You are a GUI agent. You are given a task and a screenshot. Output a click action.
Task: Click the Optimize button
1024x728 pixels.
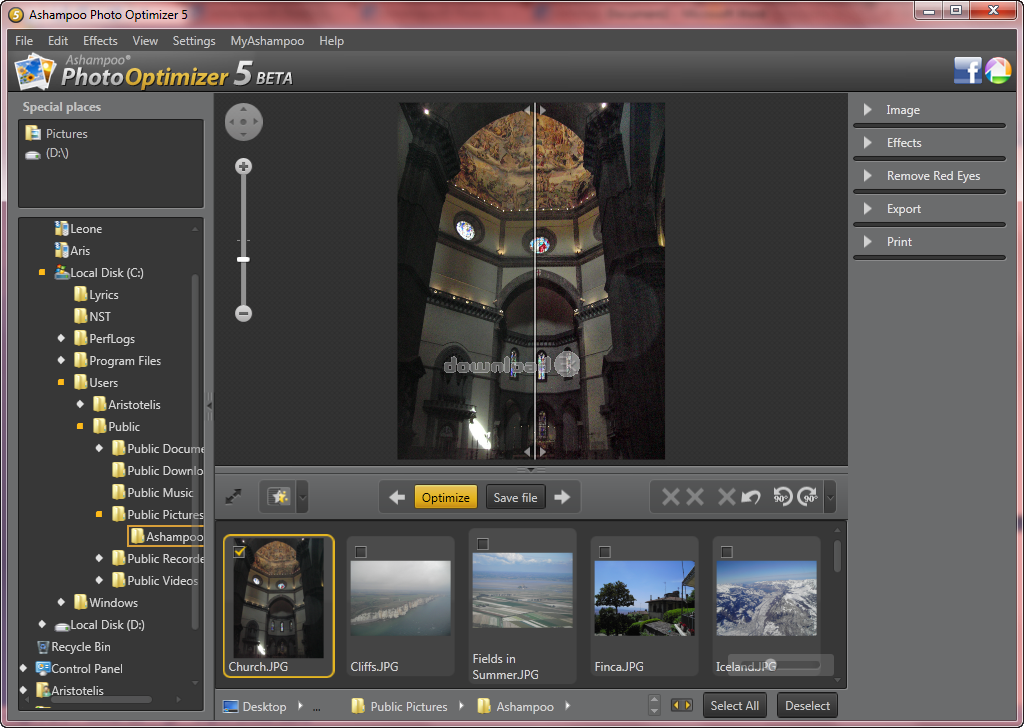tap(445, 498)
